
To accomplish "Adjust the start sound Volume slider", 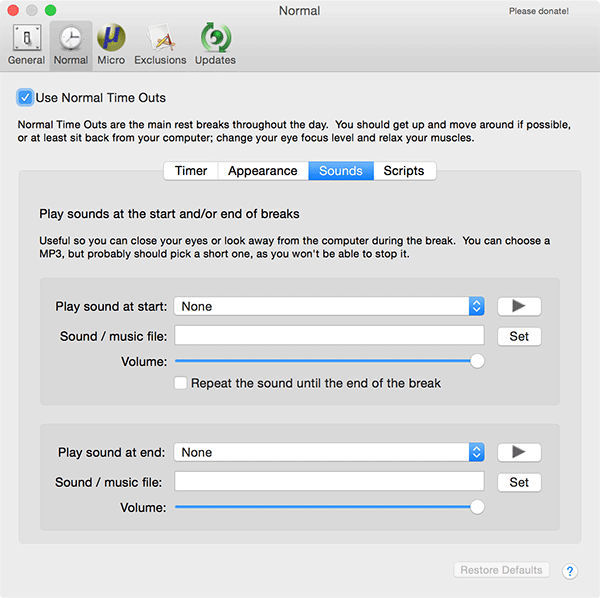I will click(329, 361).
